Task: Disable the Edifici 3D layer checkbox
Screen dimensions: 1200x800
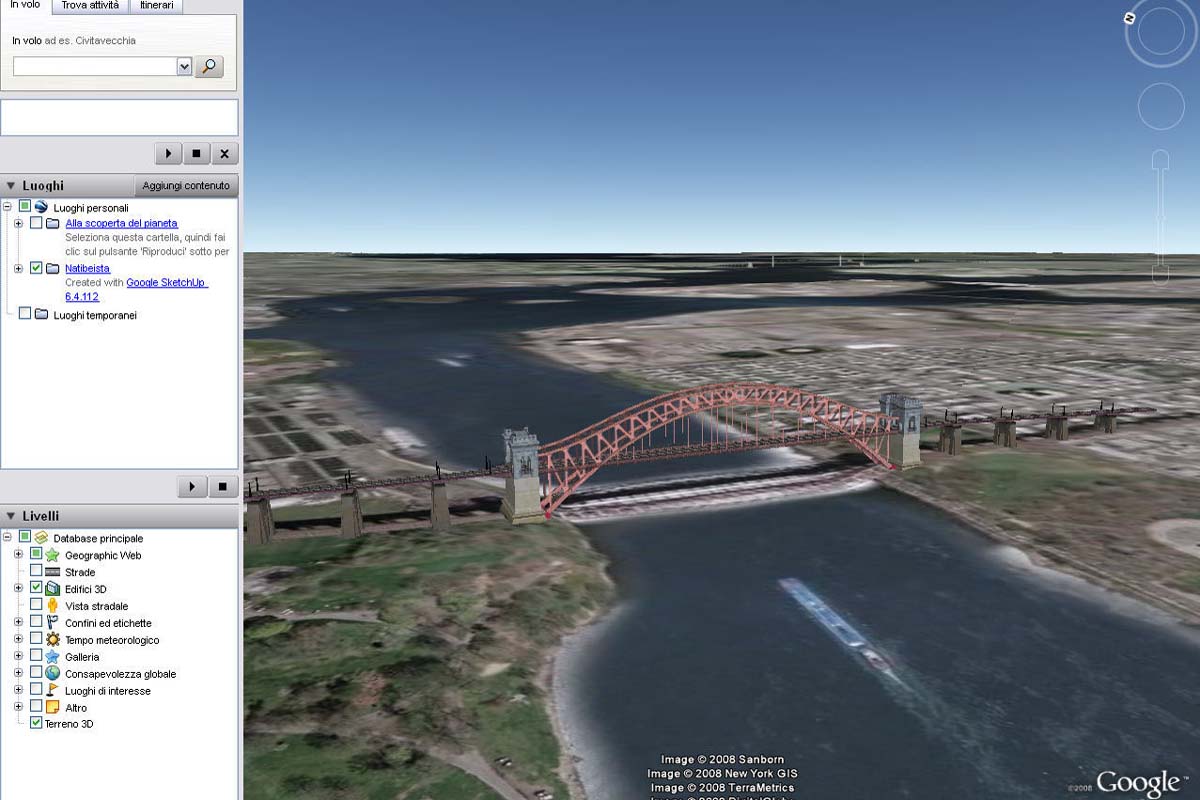Action: click(36, 588)
